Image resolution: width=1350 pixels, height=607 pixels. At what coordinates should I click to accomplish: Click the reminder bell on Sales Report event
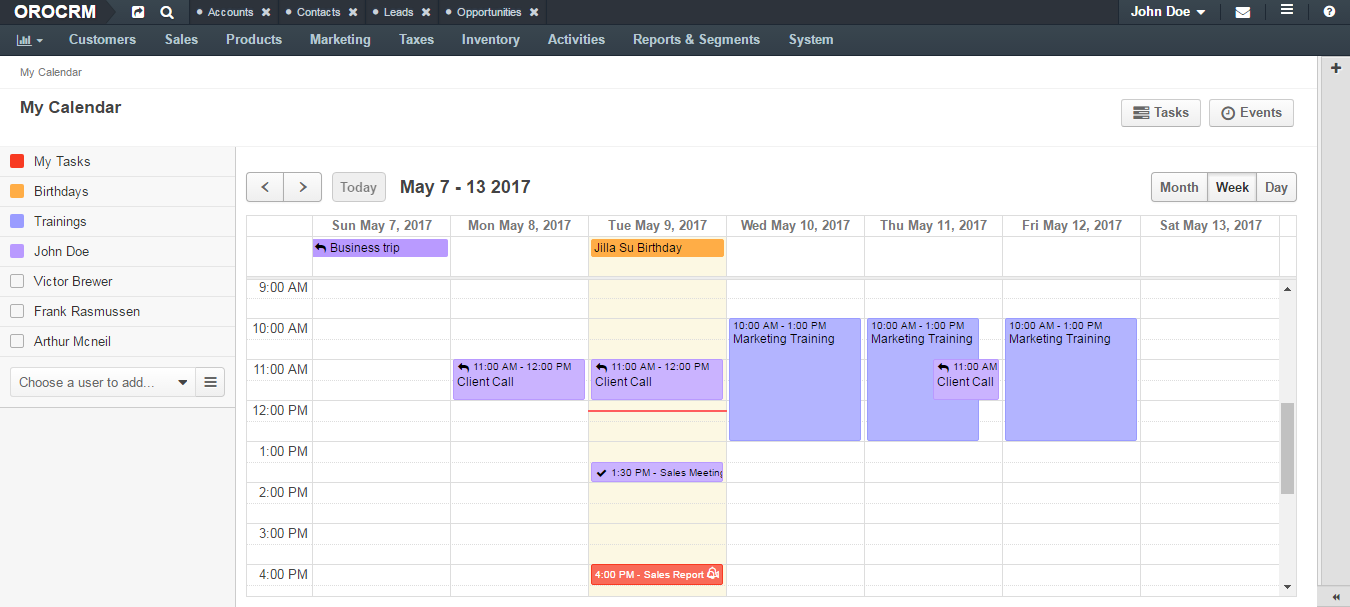click(712, 574)
